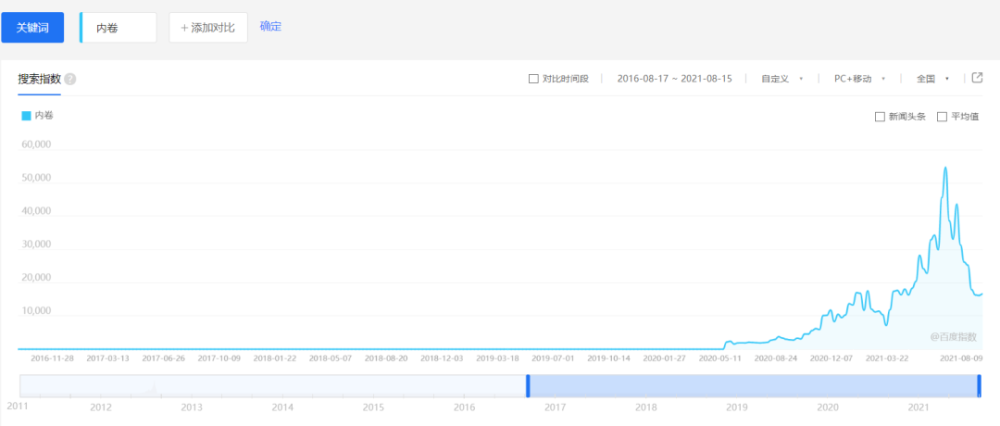The image size is (1000, 426).
Task: Open the export share icon
Action: pyautogui.click(x=976, y=78)
